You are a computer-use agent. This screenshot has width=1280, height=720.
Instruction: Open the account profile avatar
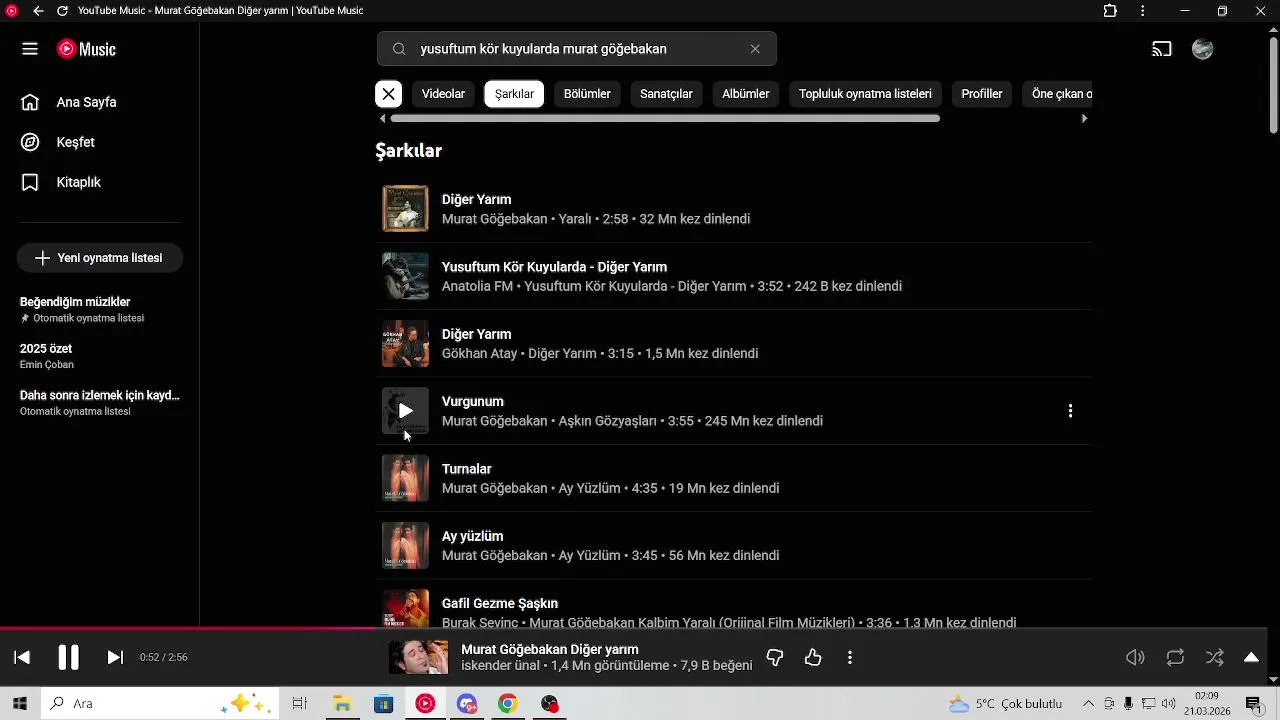pos(1203,49)
